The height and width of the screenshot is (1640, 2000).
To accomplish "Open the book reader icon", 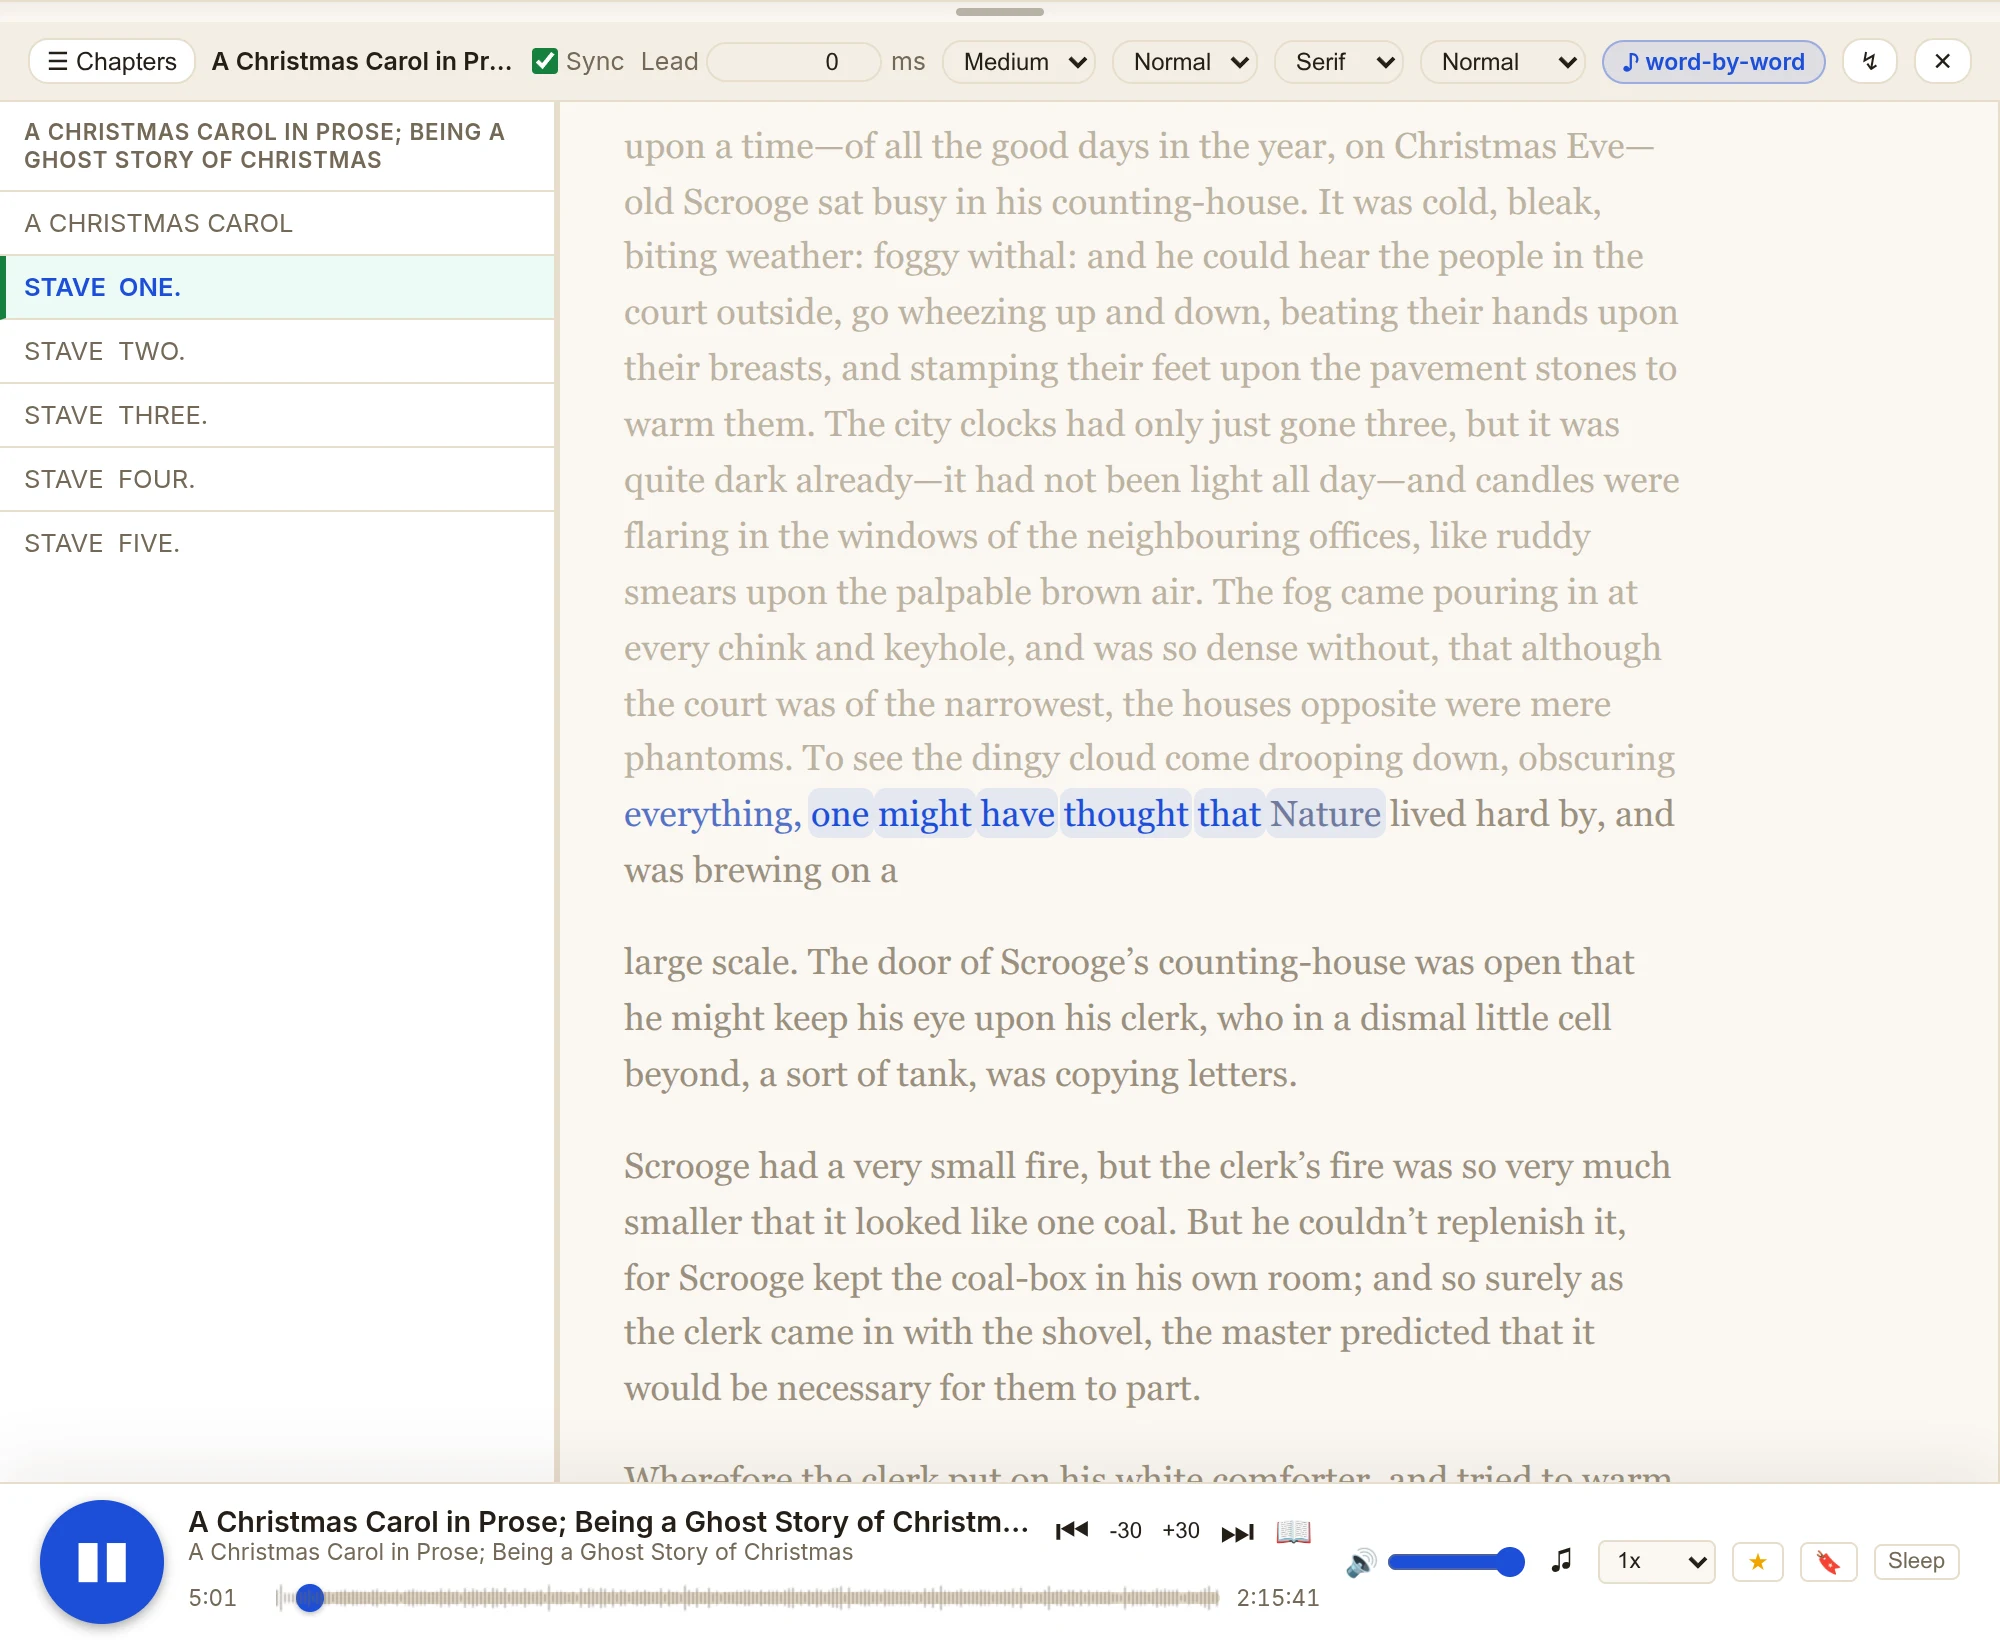I will coord(1293,1531).
